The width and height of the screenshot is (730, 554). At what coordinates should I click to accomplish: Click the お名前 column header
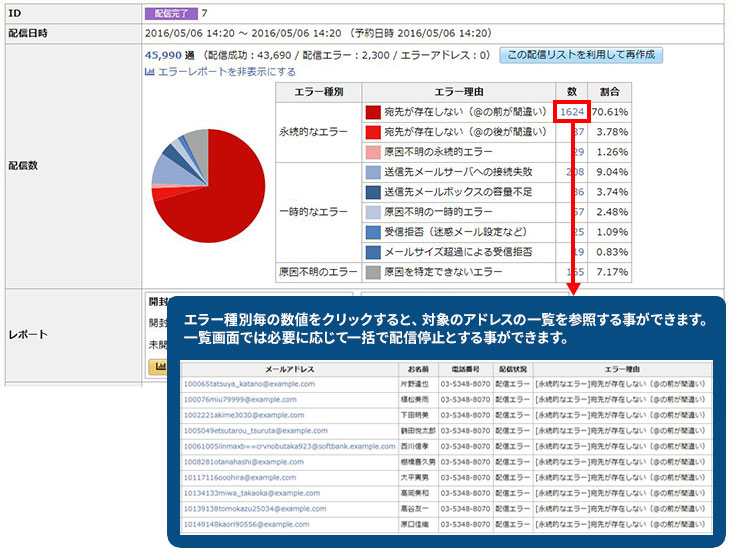[x=418, y=369]
